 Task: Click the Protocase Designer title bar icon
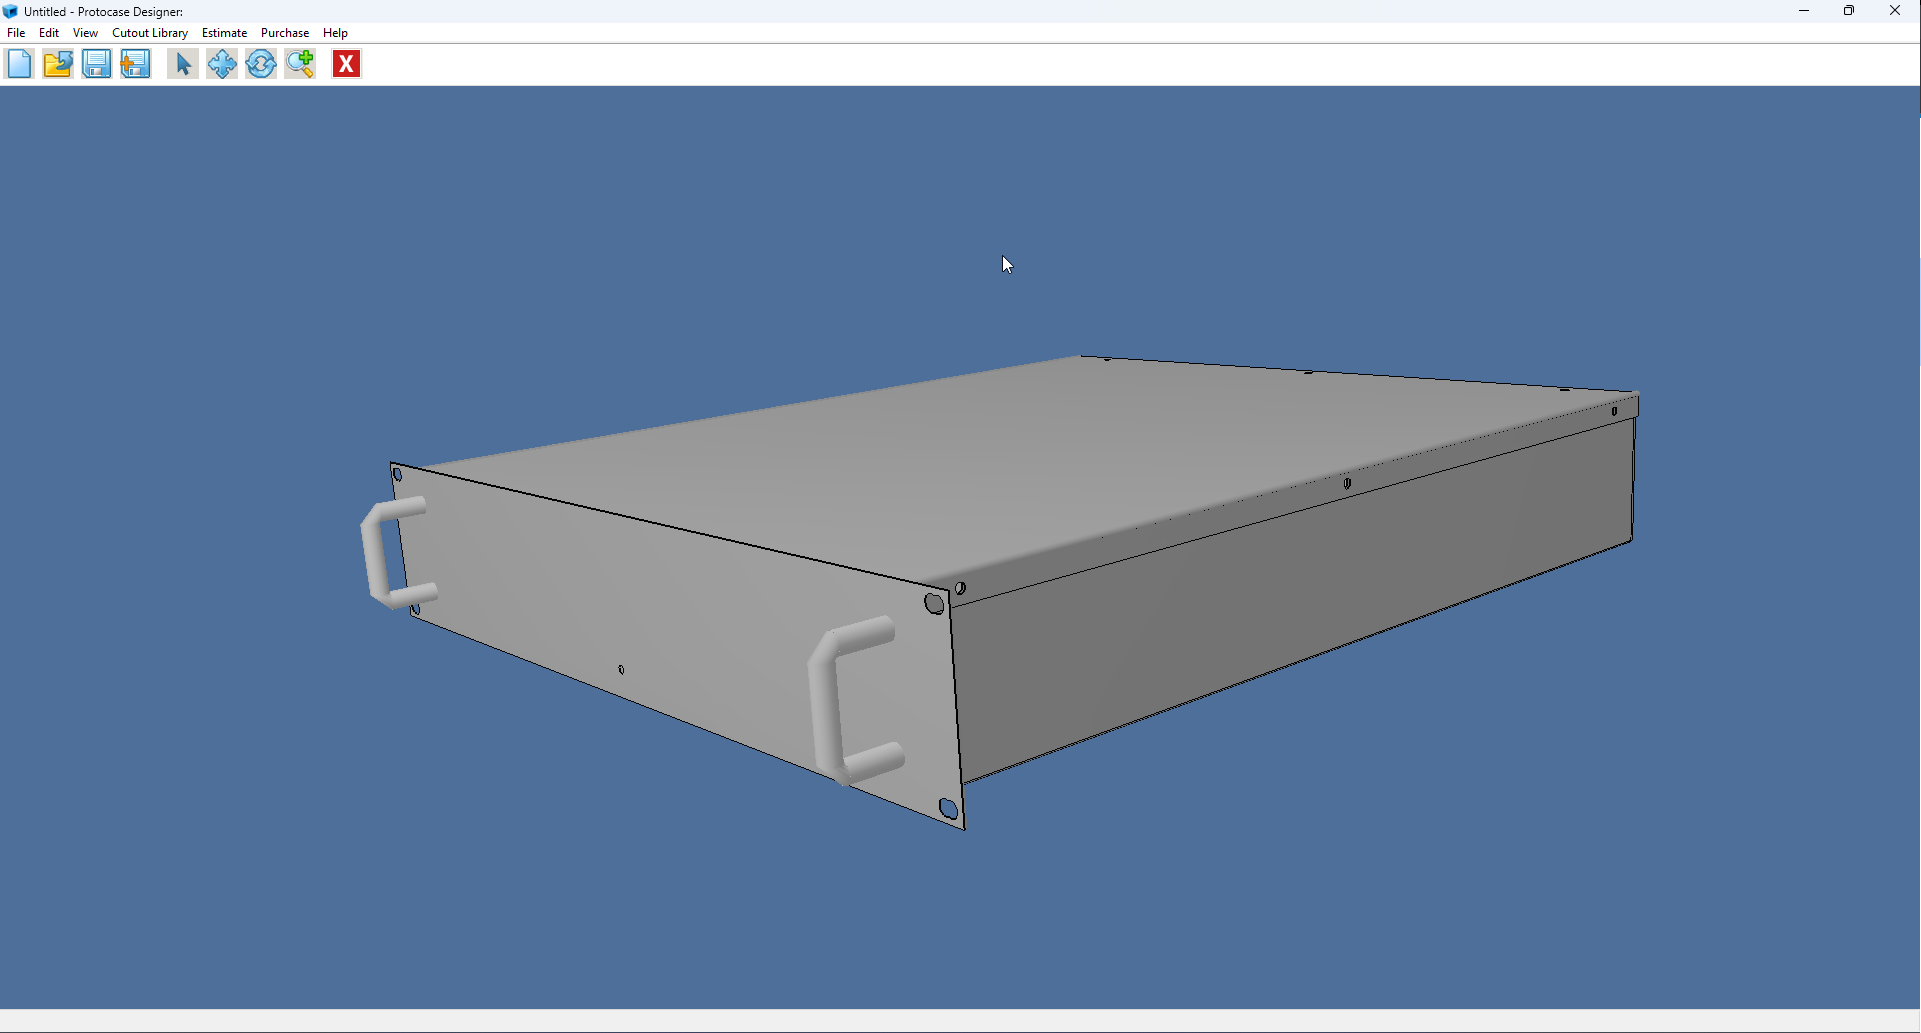10,11
